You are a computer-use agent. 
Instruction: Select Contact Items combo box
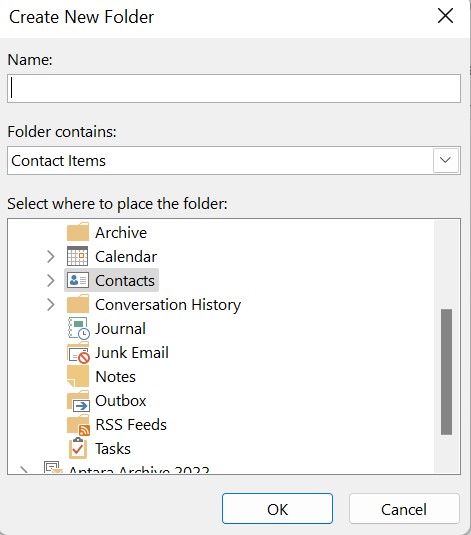tap(234, 160)
